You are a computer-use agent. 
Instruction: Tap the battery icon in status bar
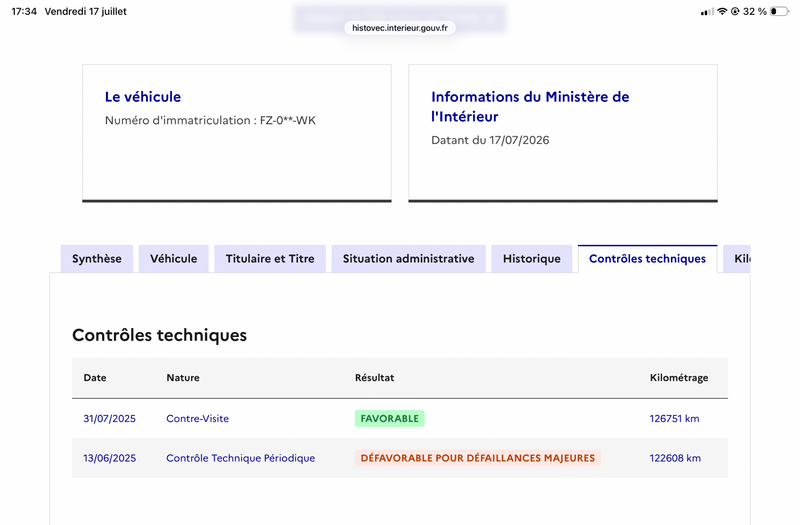779,11
